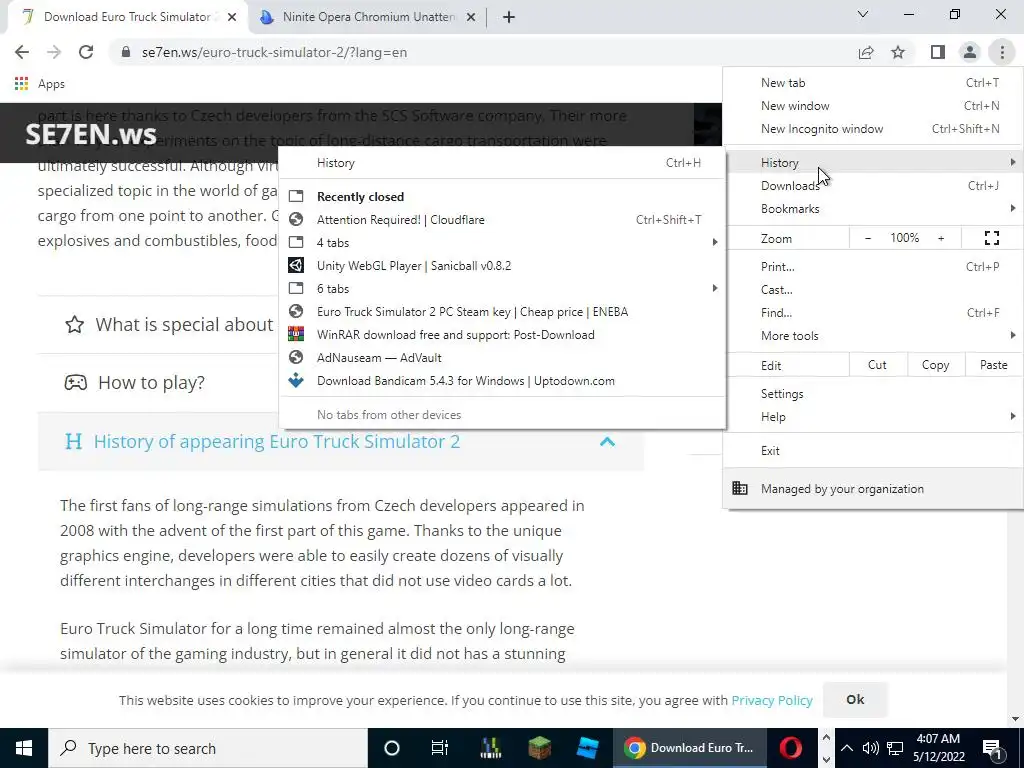Bookmark this page with the star icon
Image resolution: width=1024 pixels, height=768 pixels.
tap(898, 52)
